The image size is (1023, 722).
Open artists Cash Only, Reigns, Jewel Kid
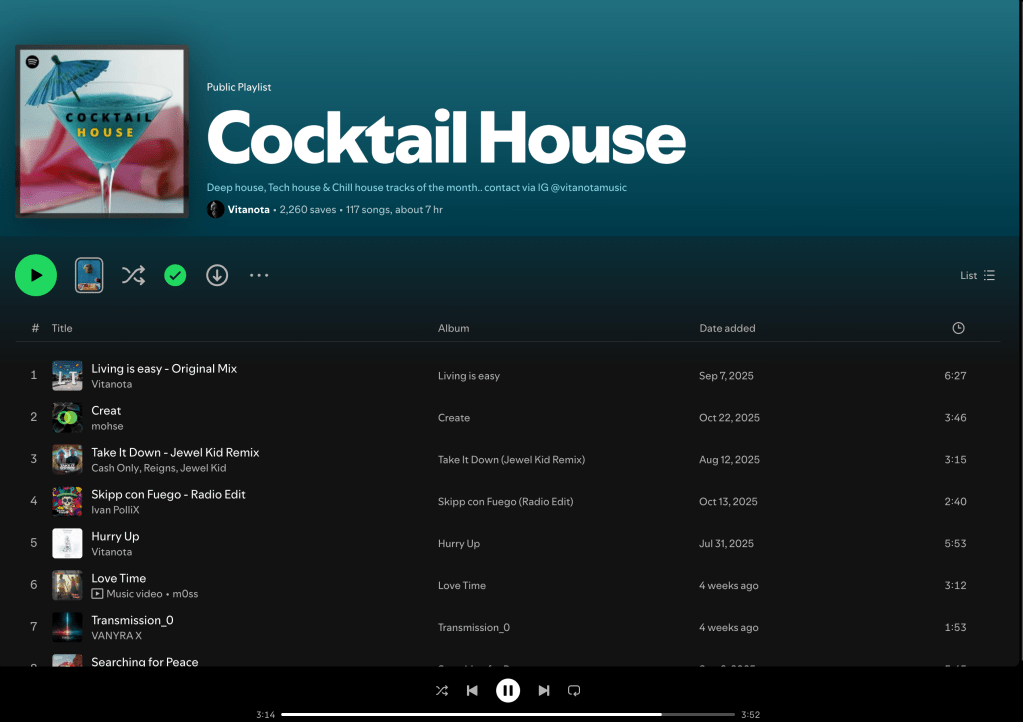click(159, 468)
